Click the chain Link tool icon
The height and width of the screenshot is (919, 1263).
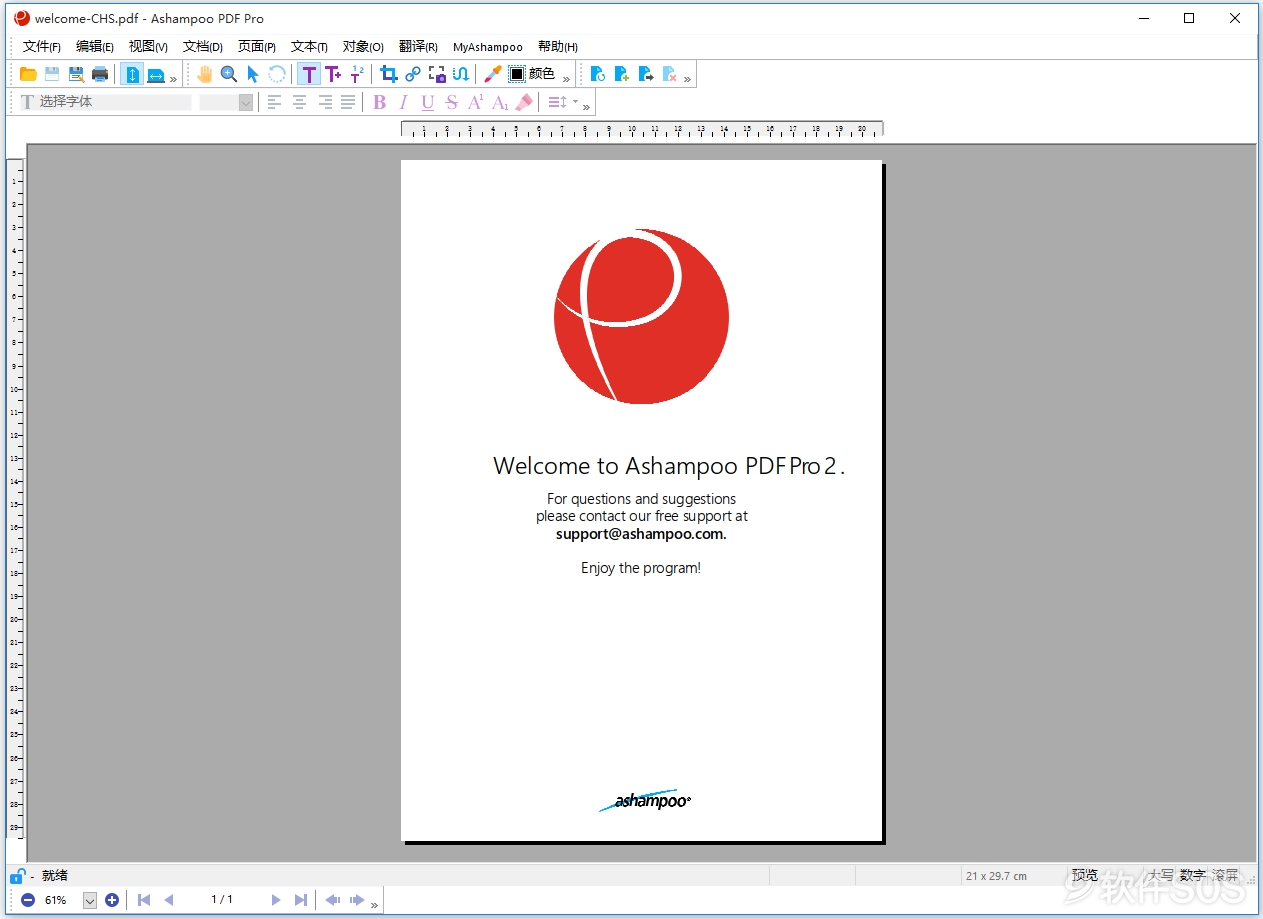pos(413,74)
